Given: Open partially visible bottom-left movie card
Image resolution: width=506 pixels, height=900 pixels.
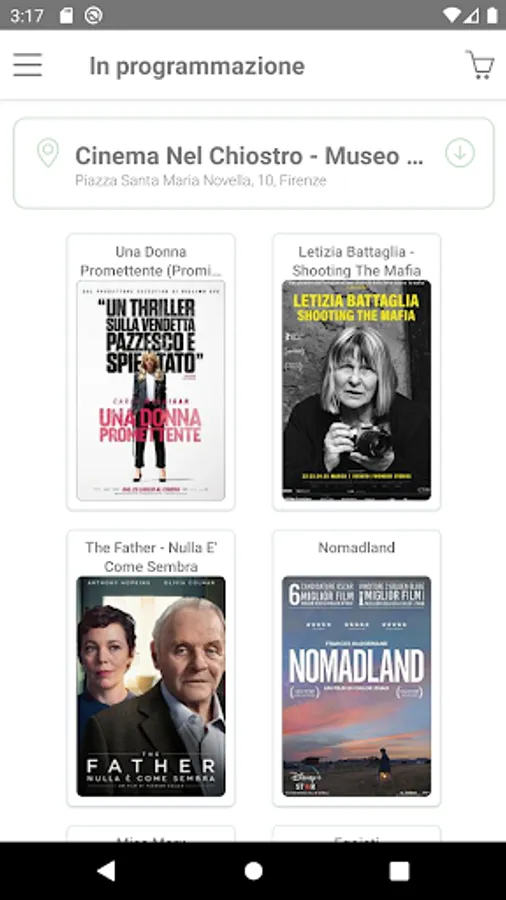Looking at the screenshot, I should (151, 834).
